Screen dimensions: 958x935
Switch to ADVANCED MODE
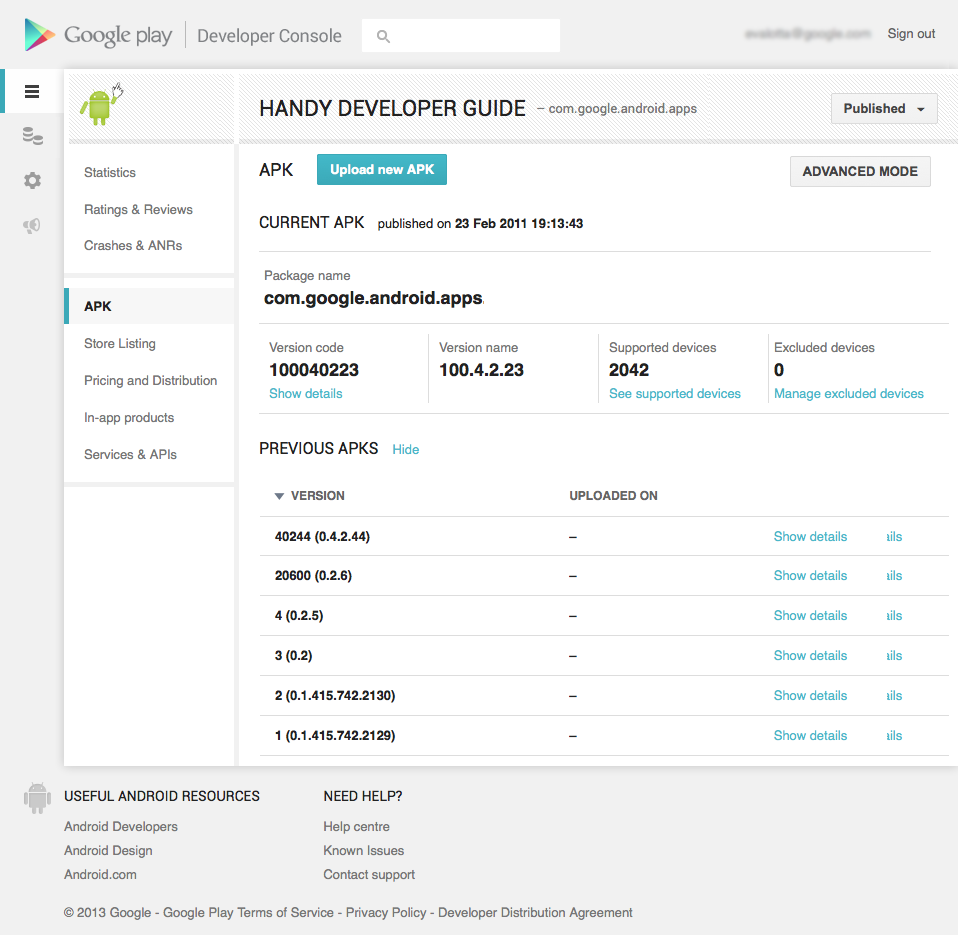click(x=860, y=172)
